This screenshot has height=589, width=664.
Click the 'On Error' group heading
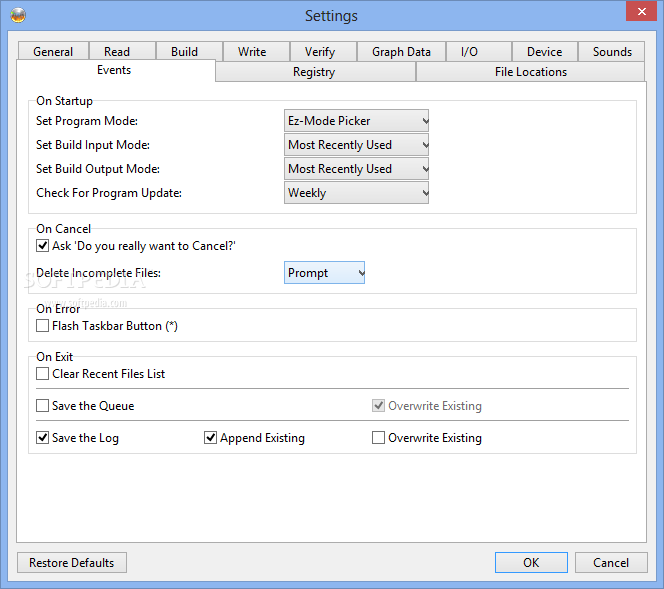tap(58, 309)
